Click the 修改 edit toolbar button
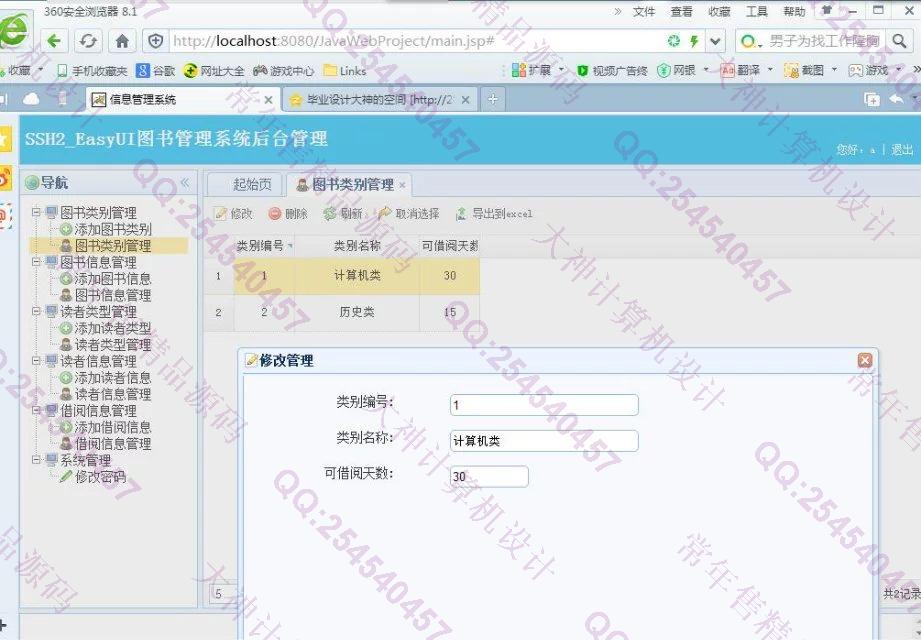This screenshot has height=640, width=921. 234,214
